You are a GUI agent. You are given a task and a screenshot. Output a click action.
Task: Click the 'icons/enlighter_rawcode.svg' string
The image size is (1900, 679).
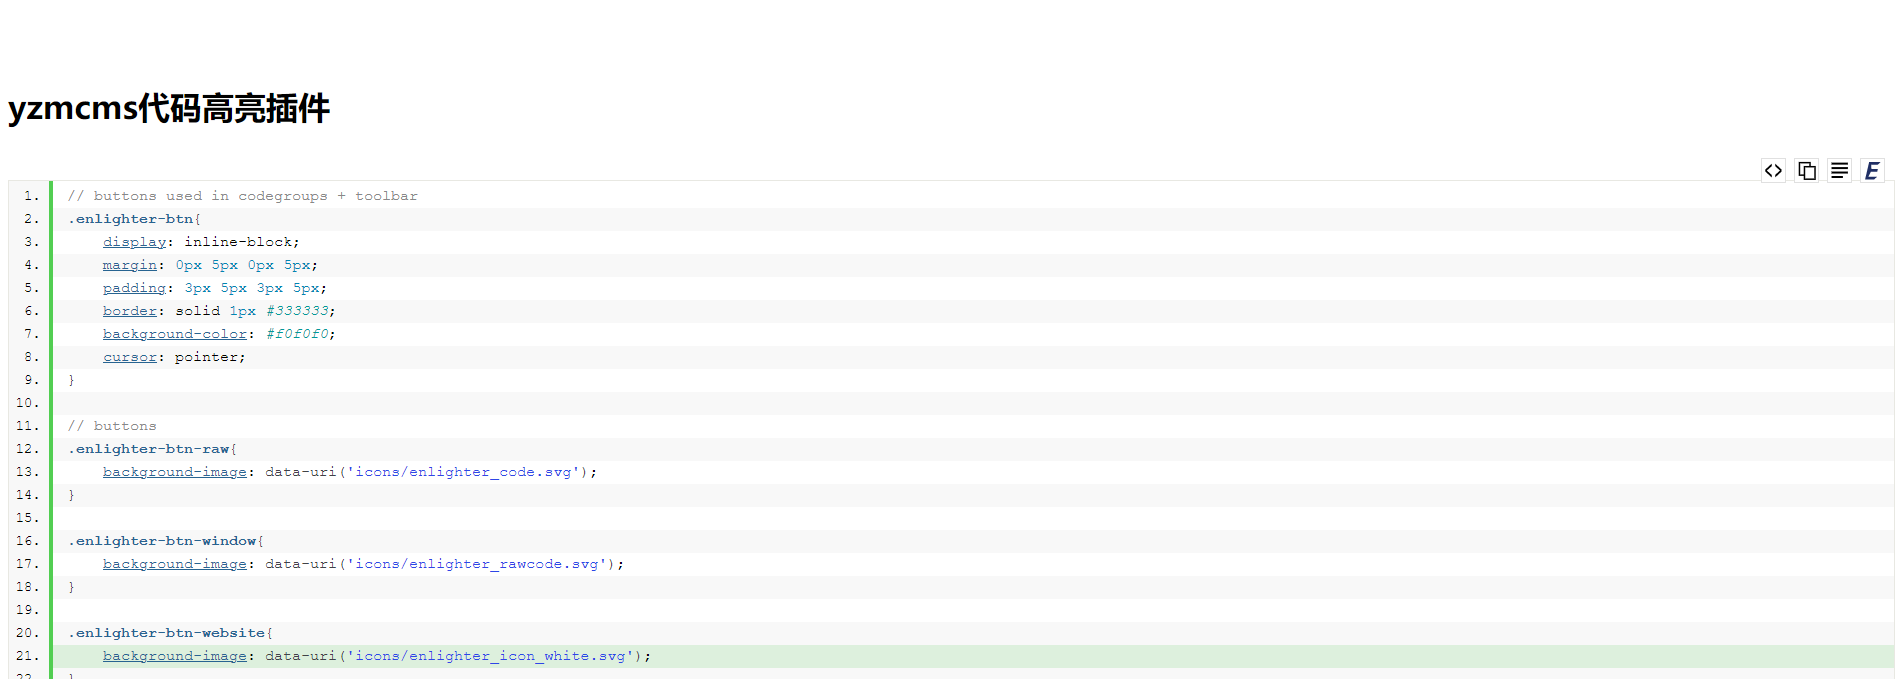click(477, 564)
